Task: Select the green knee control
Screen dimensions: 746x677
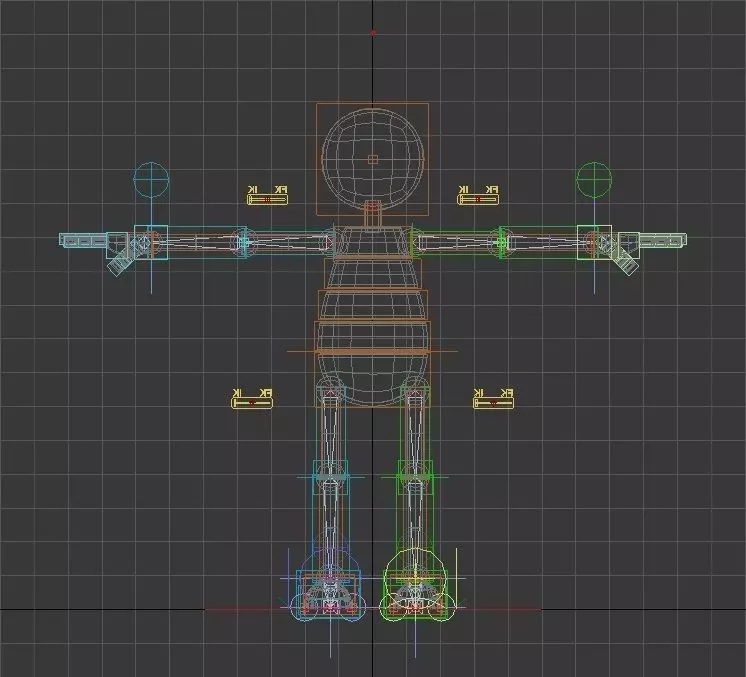Action: pos(415,477)
